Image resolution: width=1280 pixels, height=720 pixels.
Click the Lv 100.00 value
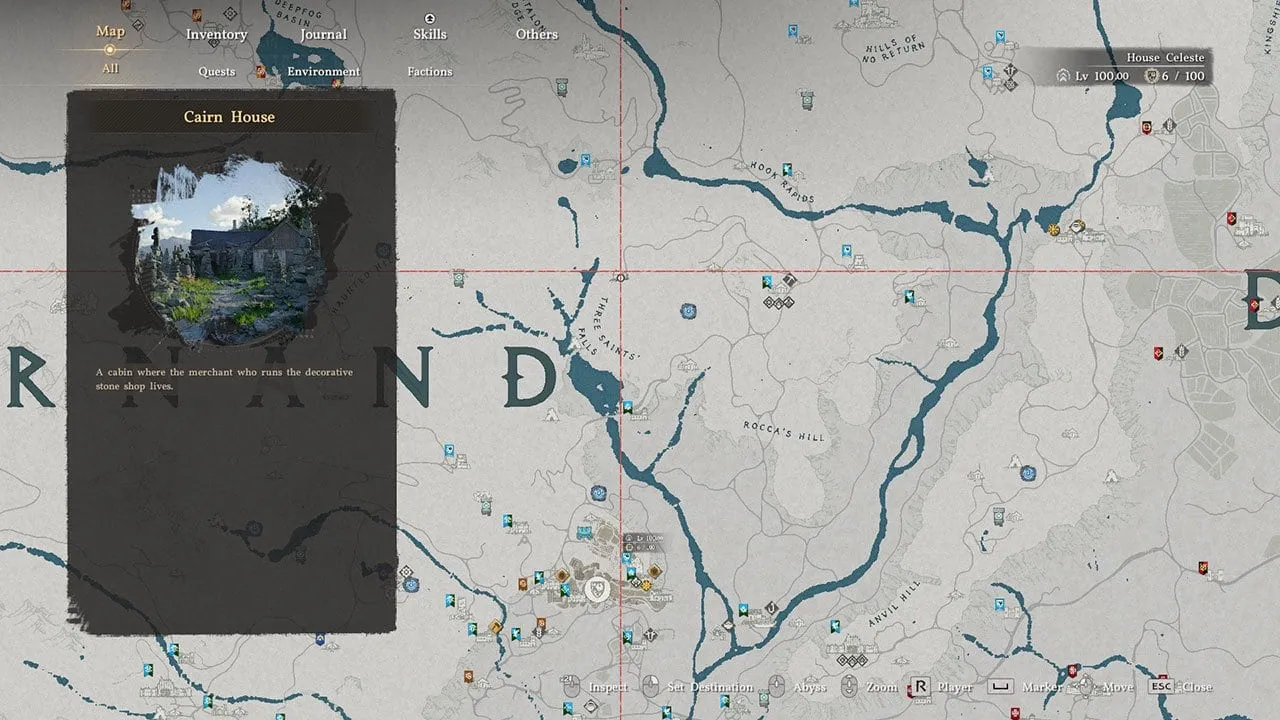point(1103,76)
